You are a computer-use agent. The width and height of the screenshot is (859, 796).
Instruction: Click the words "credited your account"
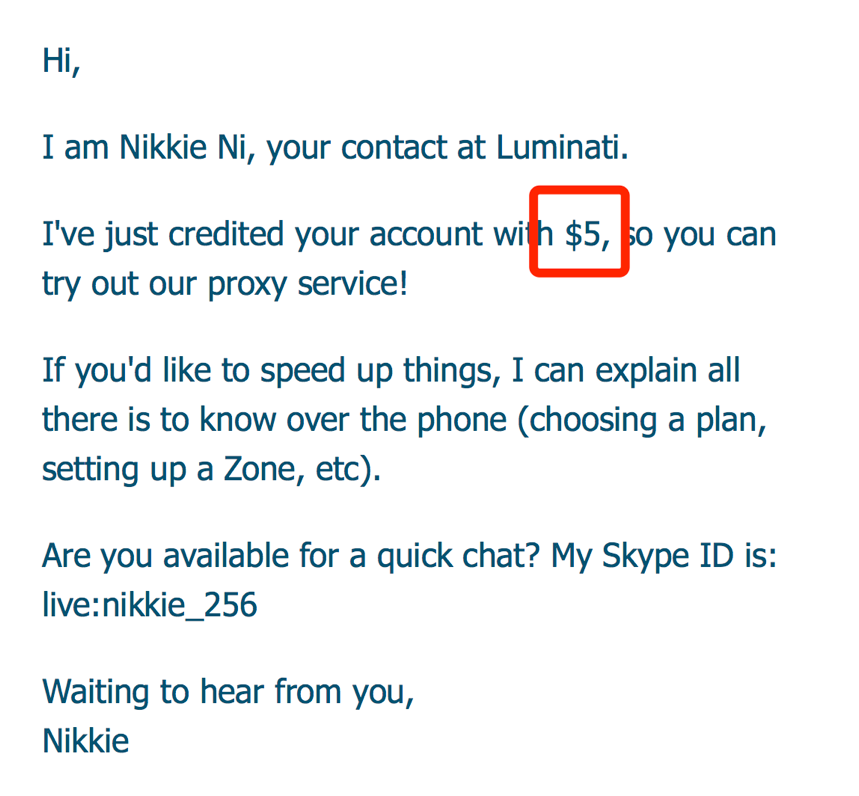[x=325, y=236]
